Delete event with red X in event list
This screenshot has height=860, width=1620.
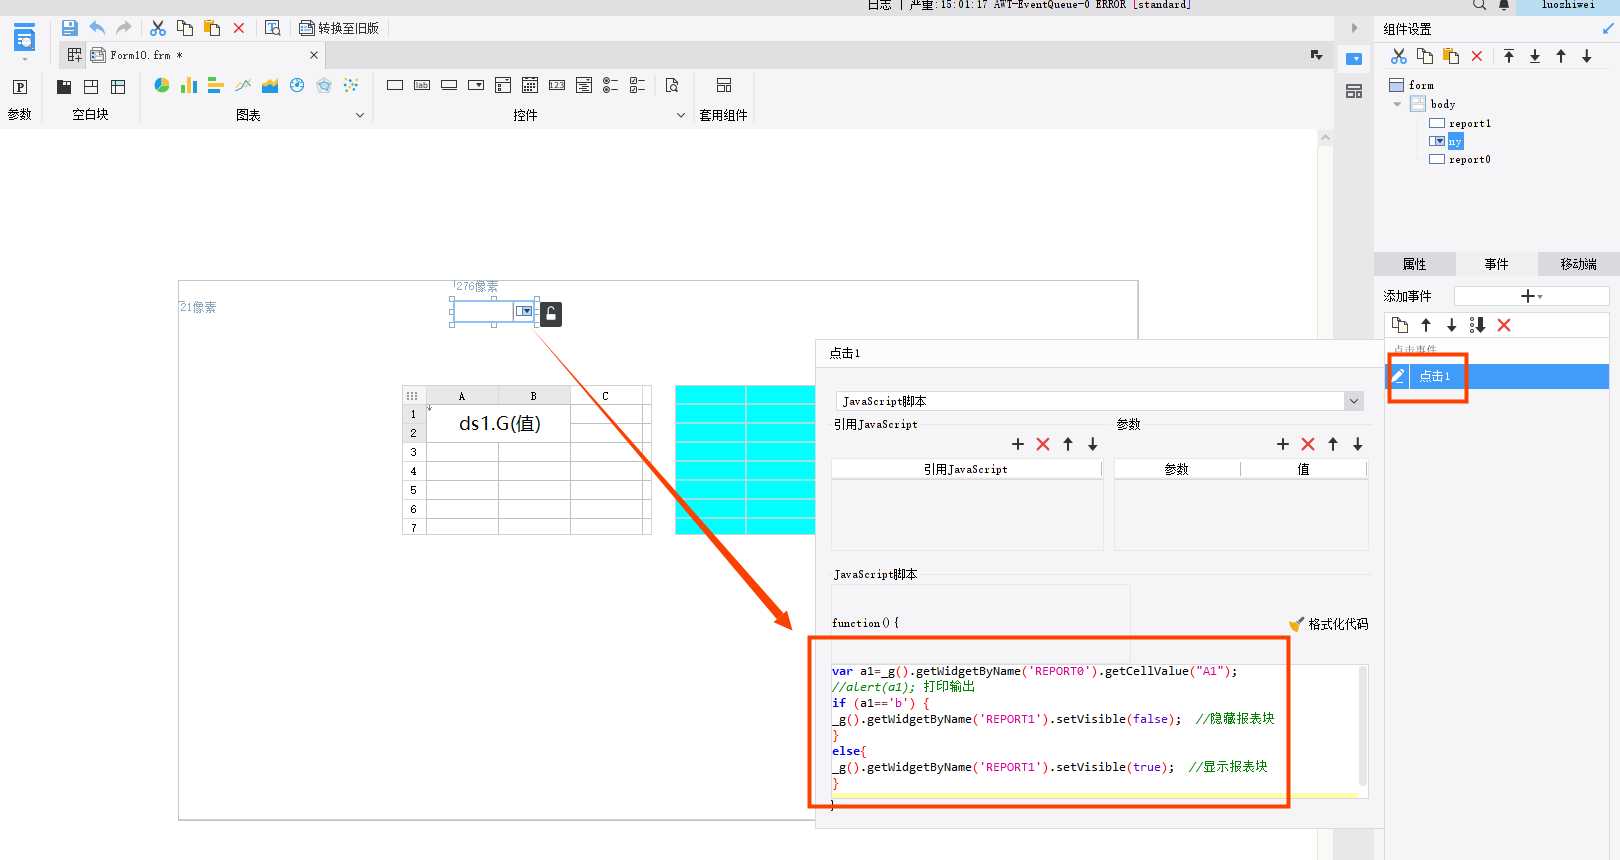tap(1504, 325)
